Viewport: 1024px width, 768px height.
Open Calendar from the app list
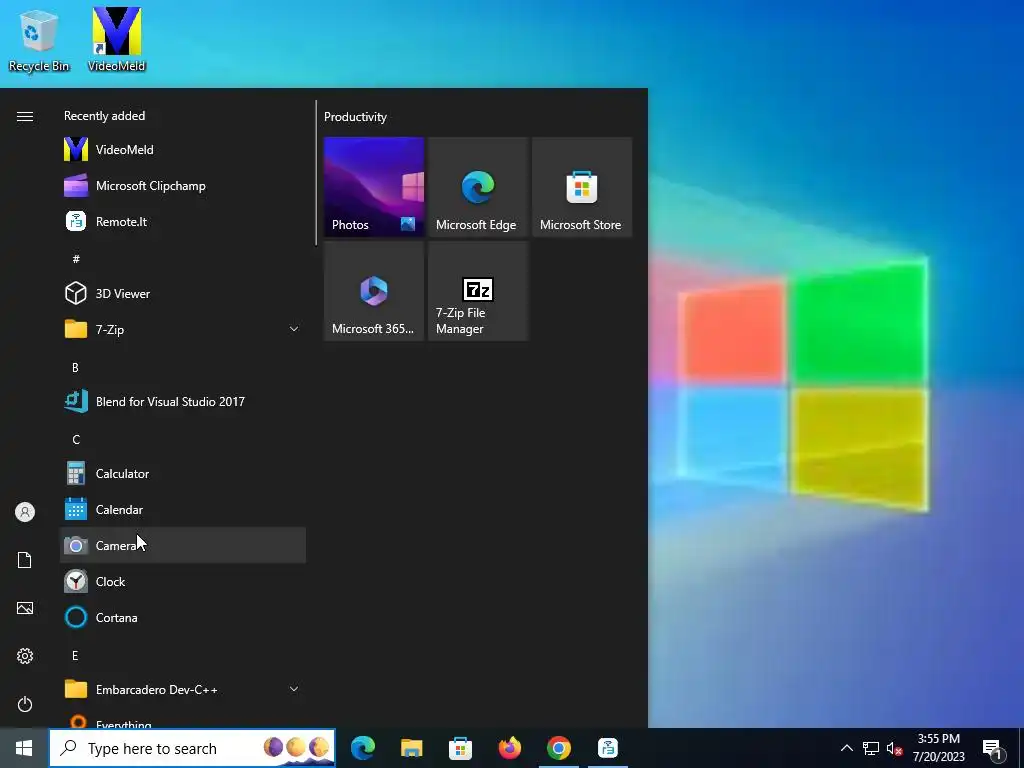[x=183, y=509]
